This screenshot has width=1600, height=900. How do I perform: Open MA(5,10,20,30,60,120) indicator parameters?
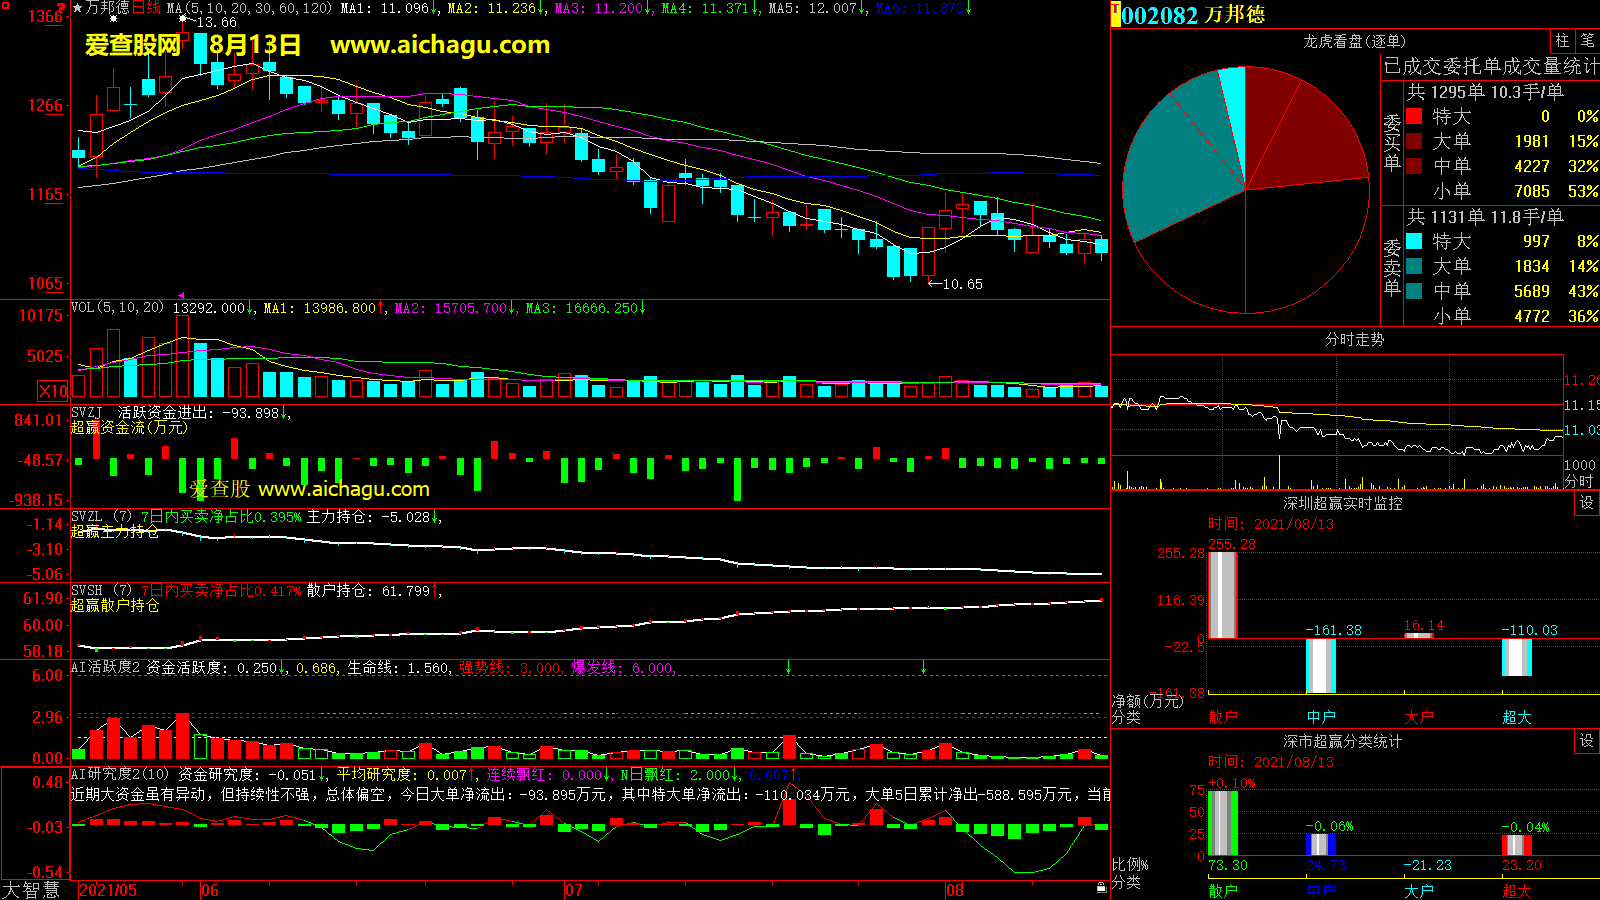[x=249, y=8]
